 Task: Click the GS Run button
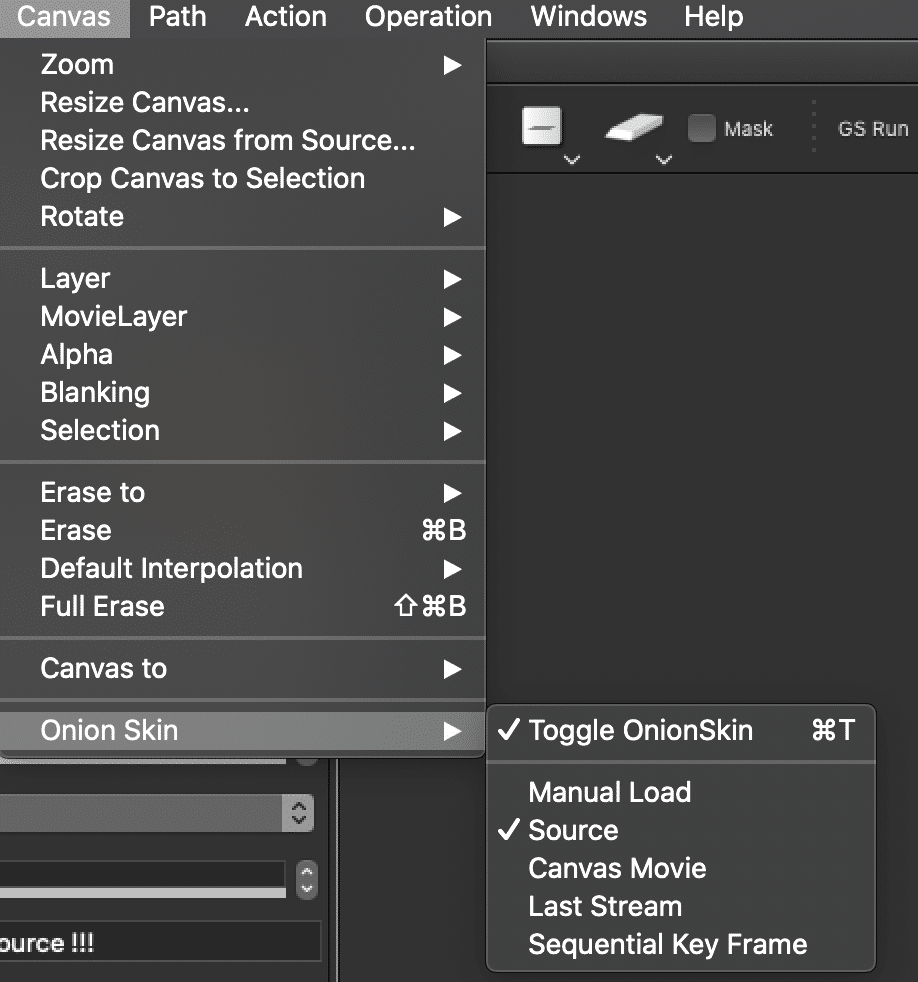[873, 129]
